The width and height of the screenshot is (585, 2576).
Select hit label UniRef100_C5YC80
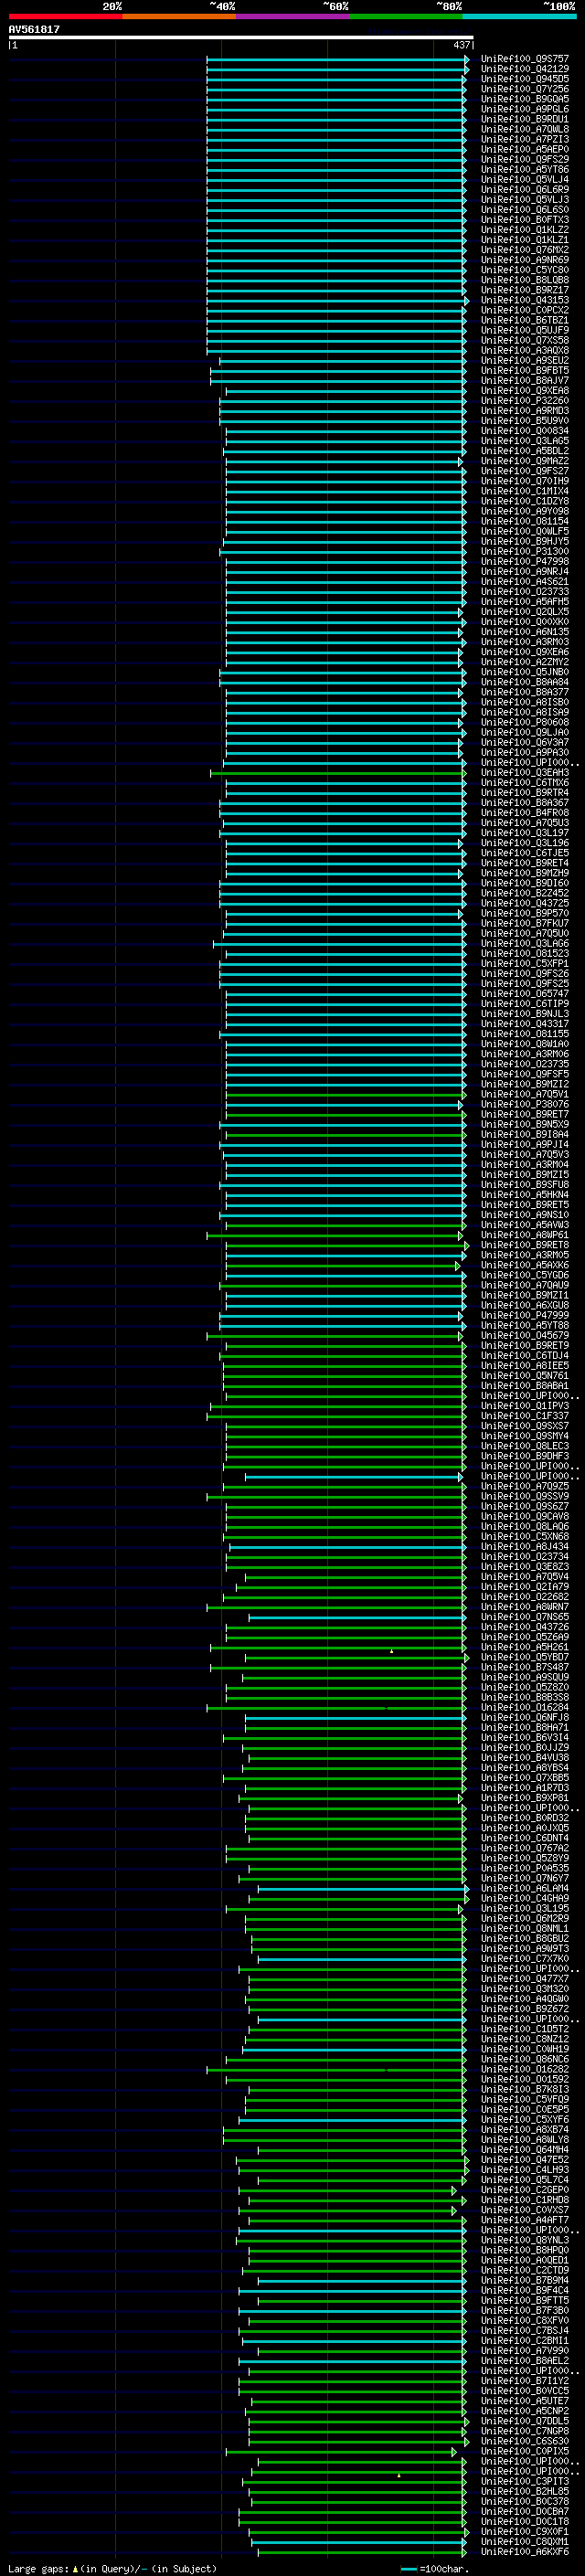[524, 270]
